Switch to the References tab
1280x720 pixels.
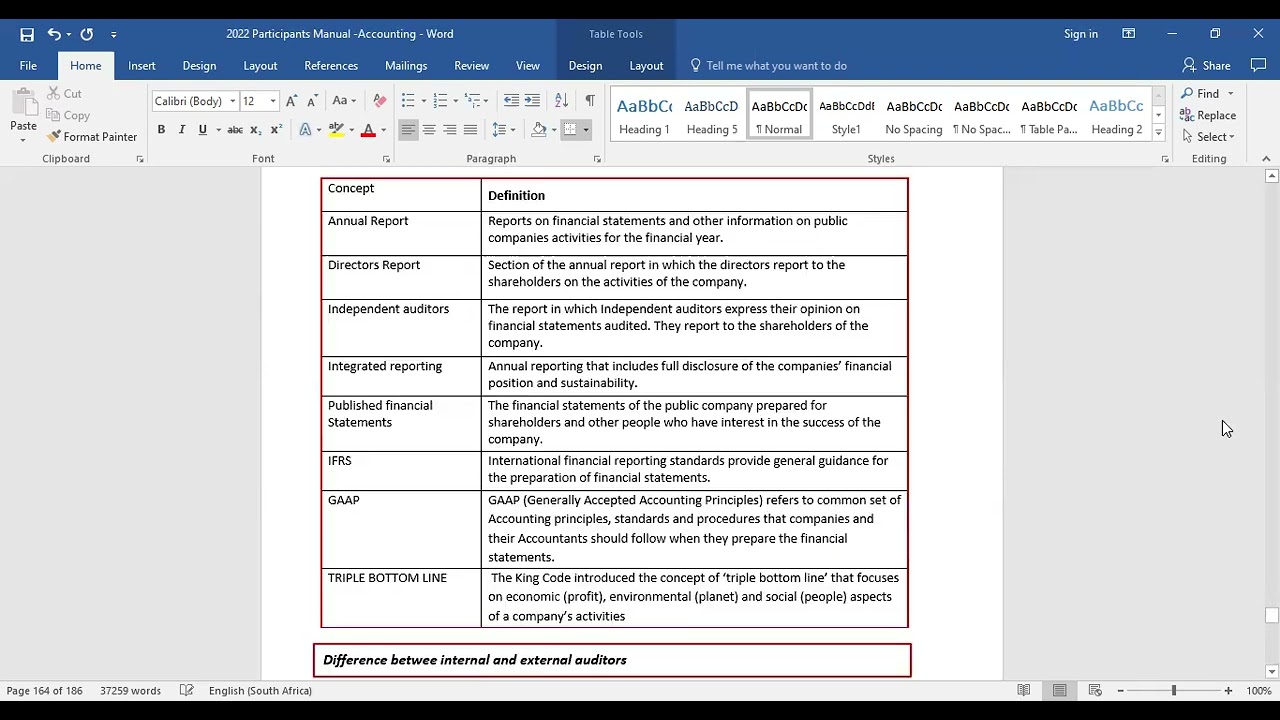(331, 66)
